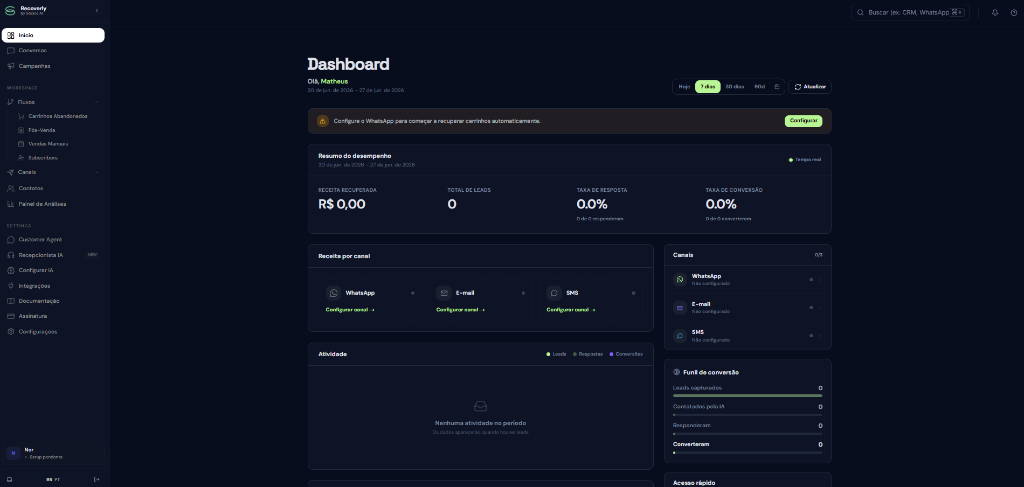Screen dimensions: 1024x487
Task: Open E-mail row chevron in Canais panel
Action: [820, 307]
